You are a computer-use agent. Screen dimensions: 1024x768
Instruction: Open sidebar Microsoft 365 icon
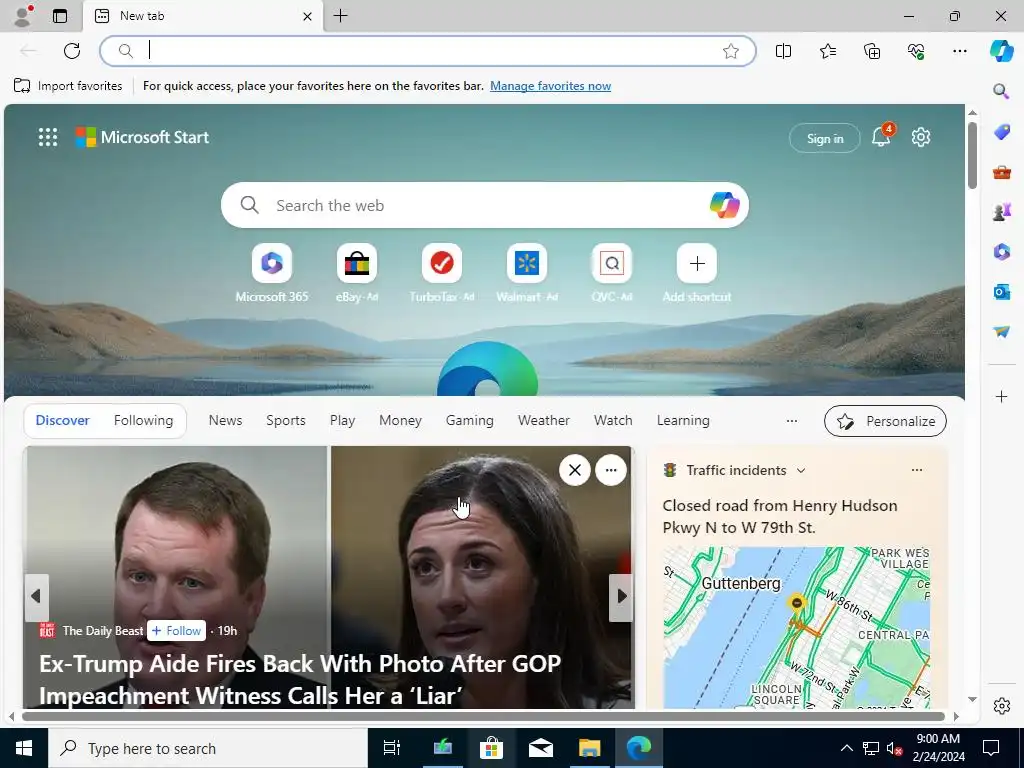[x=1001, y=251]
